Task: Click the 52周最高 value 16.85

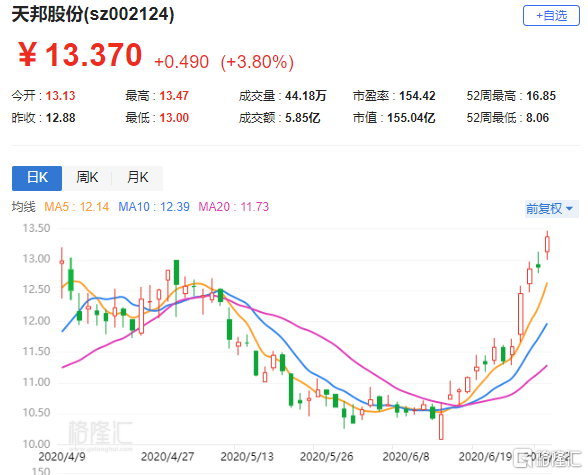Action: [541, 96]
